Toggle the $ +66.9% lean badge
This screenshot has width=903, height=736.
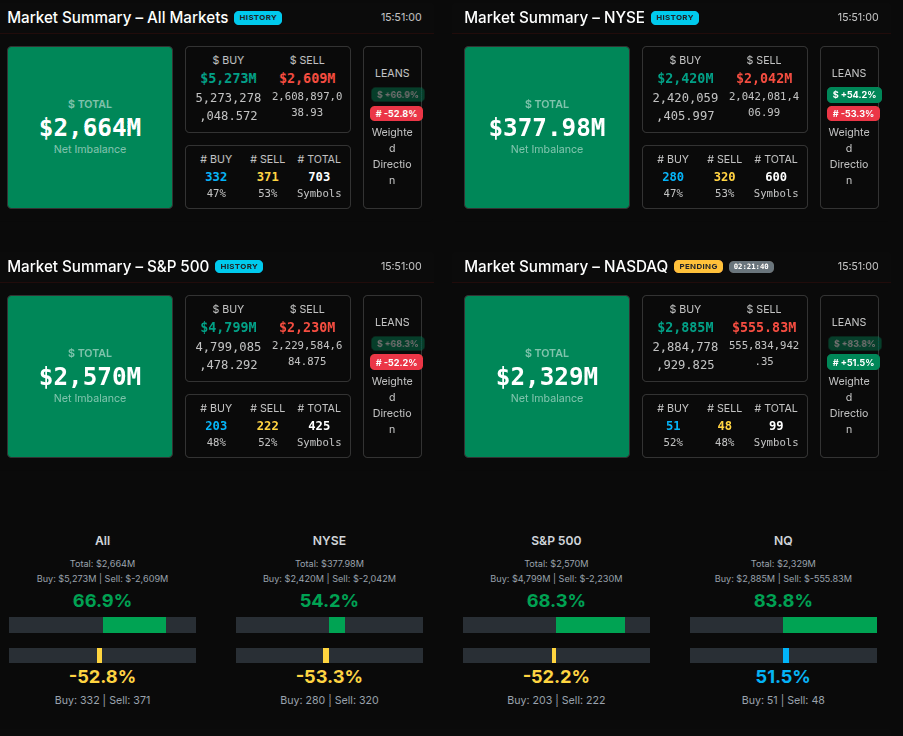(397, 94)
